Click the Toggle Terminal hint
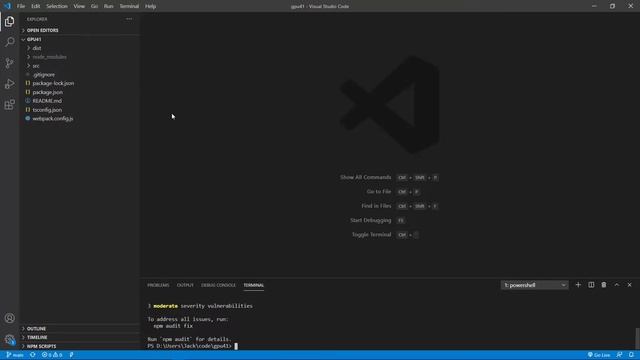This screenshot has width=640, height=360. (x=385, y=235)
